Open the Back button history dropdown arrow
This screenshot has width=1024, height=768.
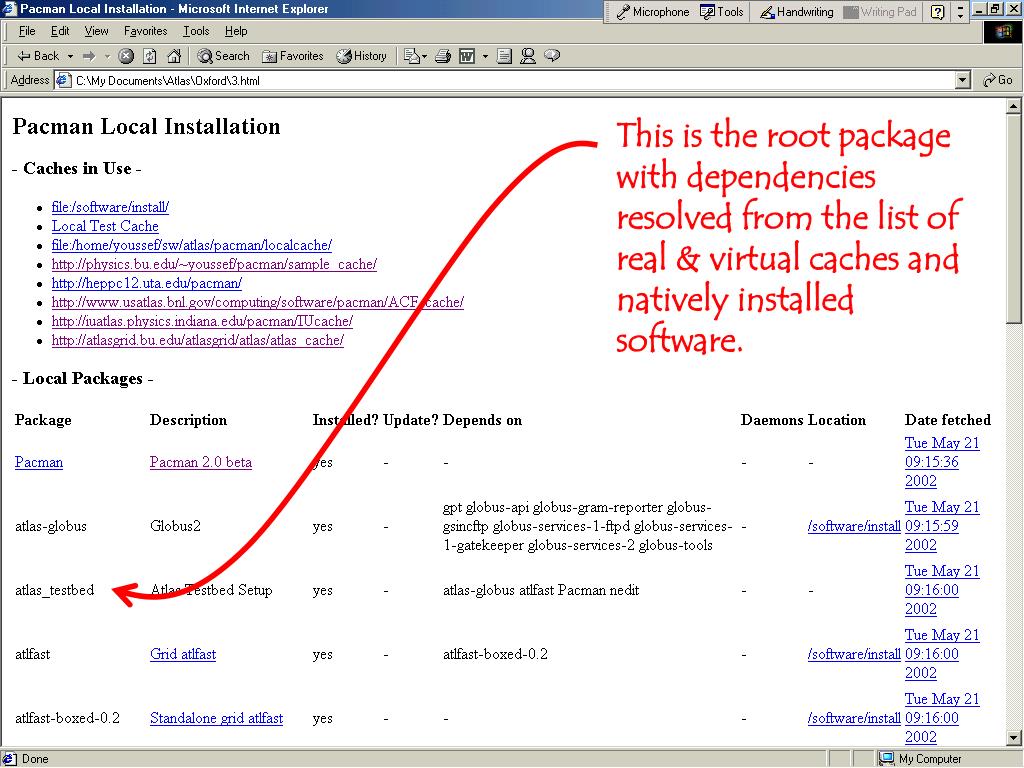point(71,56)
